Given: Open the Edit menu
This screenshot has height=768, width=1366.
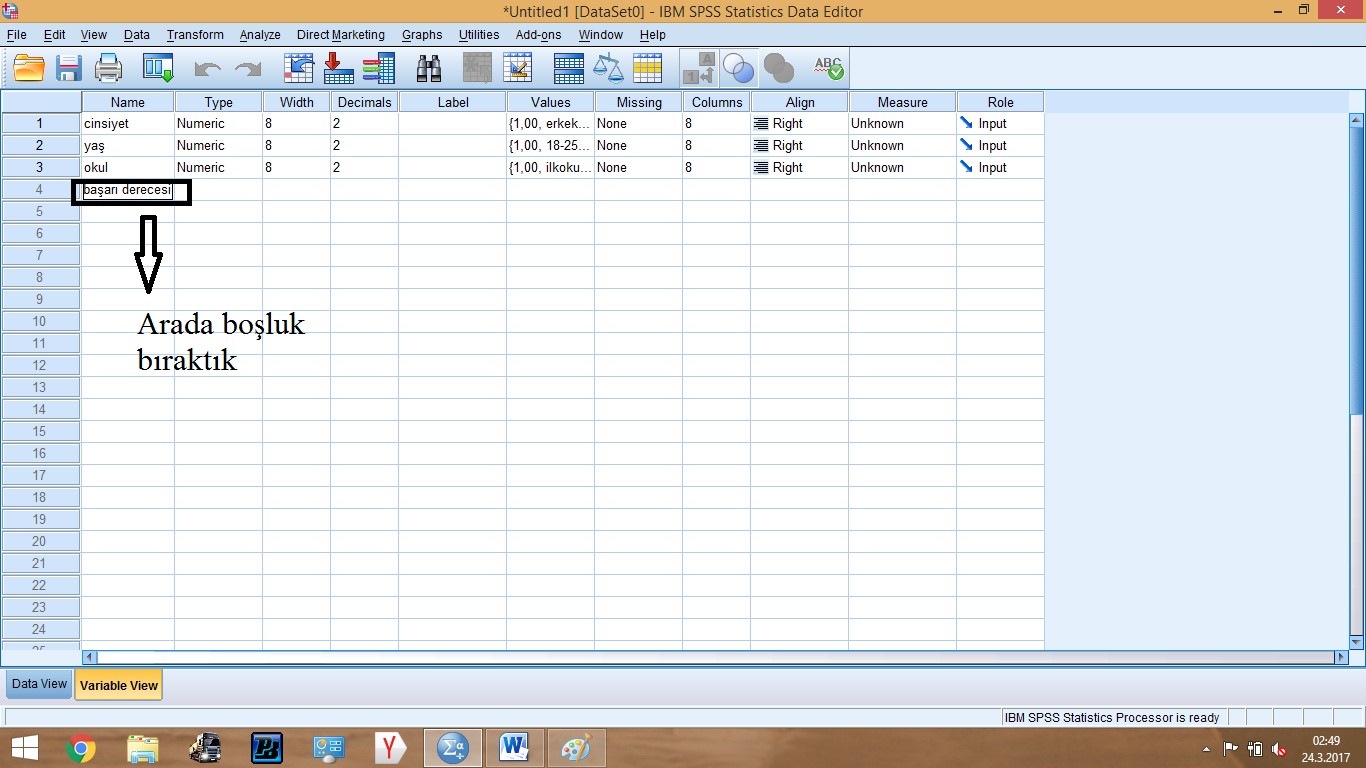Looking at the screenshot, I should tap(54, 35).
